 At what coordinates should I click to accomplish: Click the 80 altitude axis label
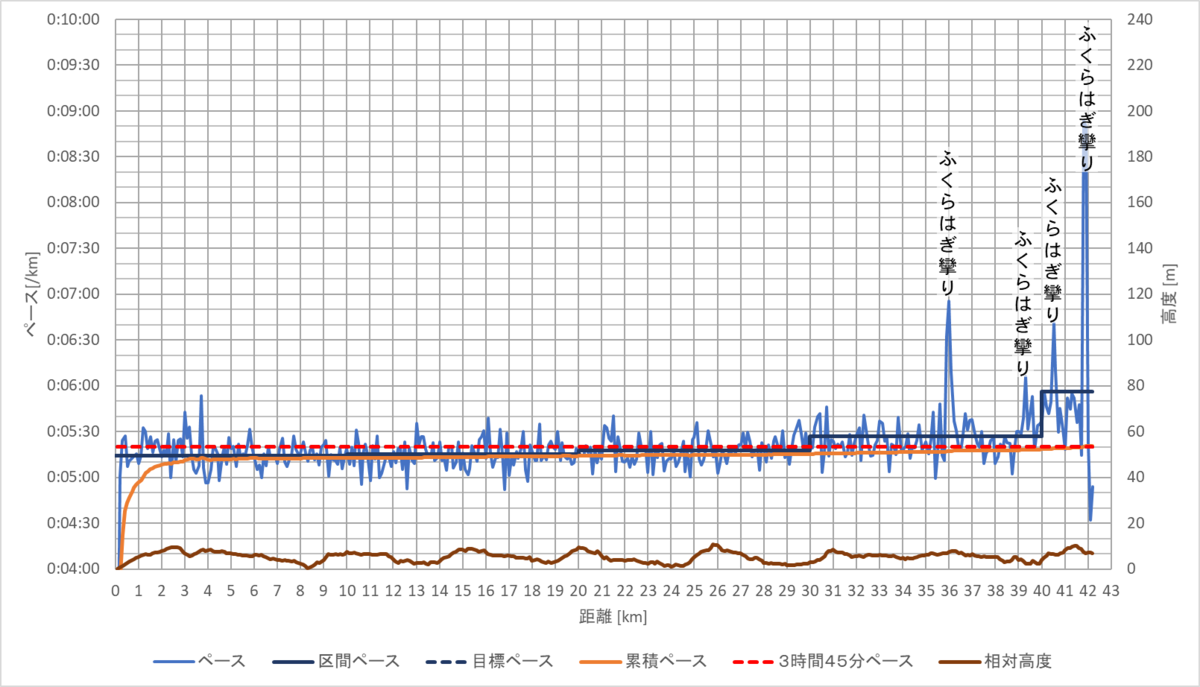pyautogui.click(x=1134, y=385)
